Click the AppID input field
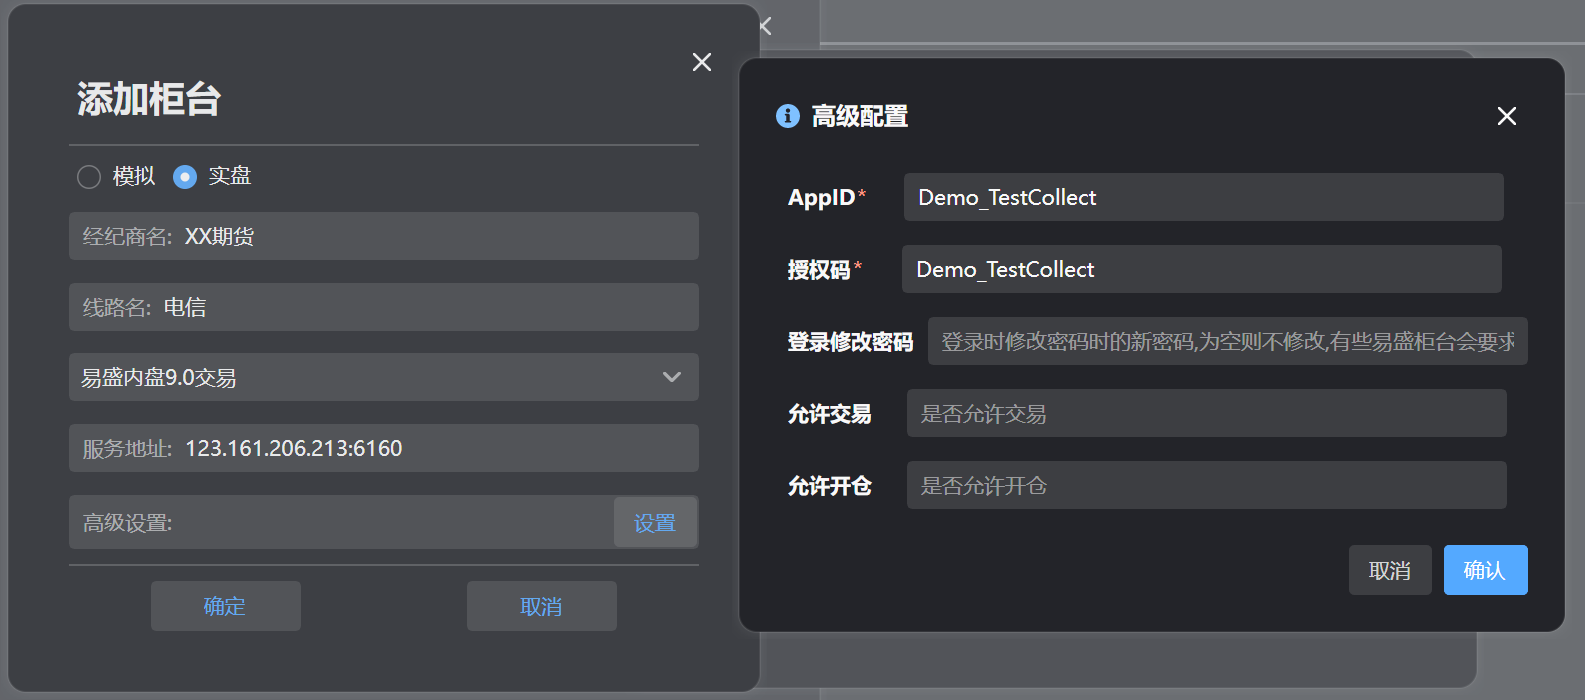The height and width of the screenshot is (700, 1585). pyautogui.click(x=1203, y=197)
